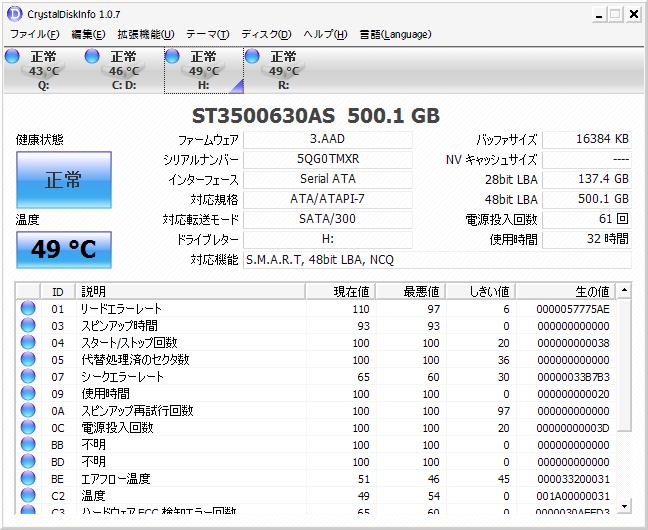Select the エアフロー温度 attribute text
648x530 pixels.
115,479
